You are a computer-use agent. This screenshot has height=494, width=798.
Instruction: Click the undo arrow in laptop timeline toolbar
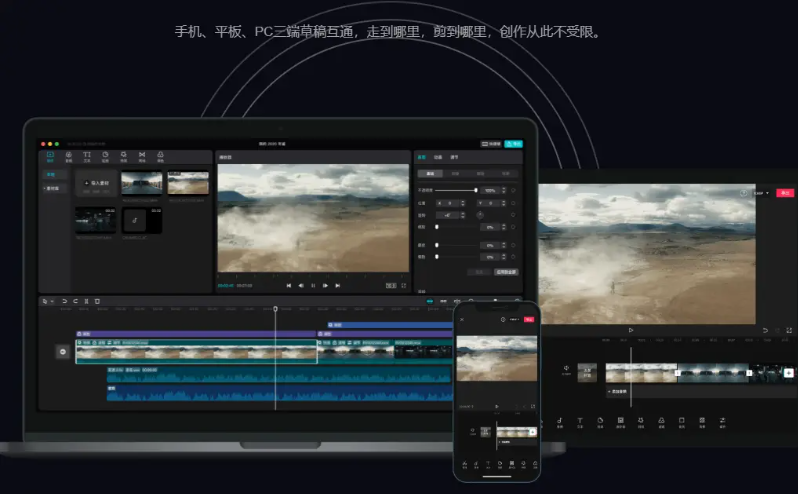[x=64, y=300]
